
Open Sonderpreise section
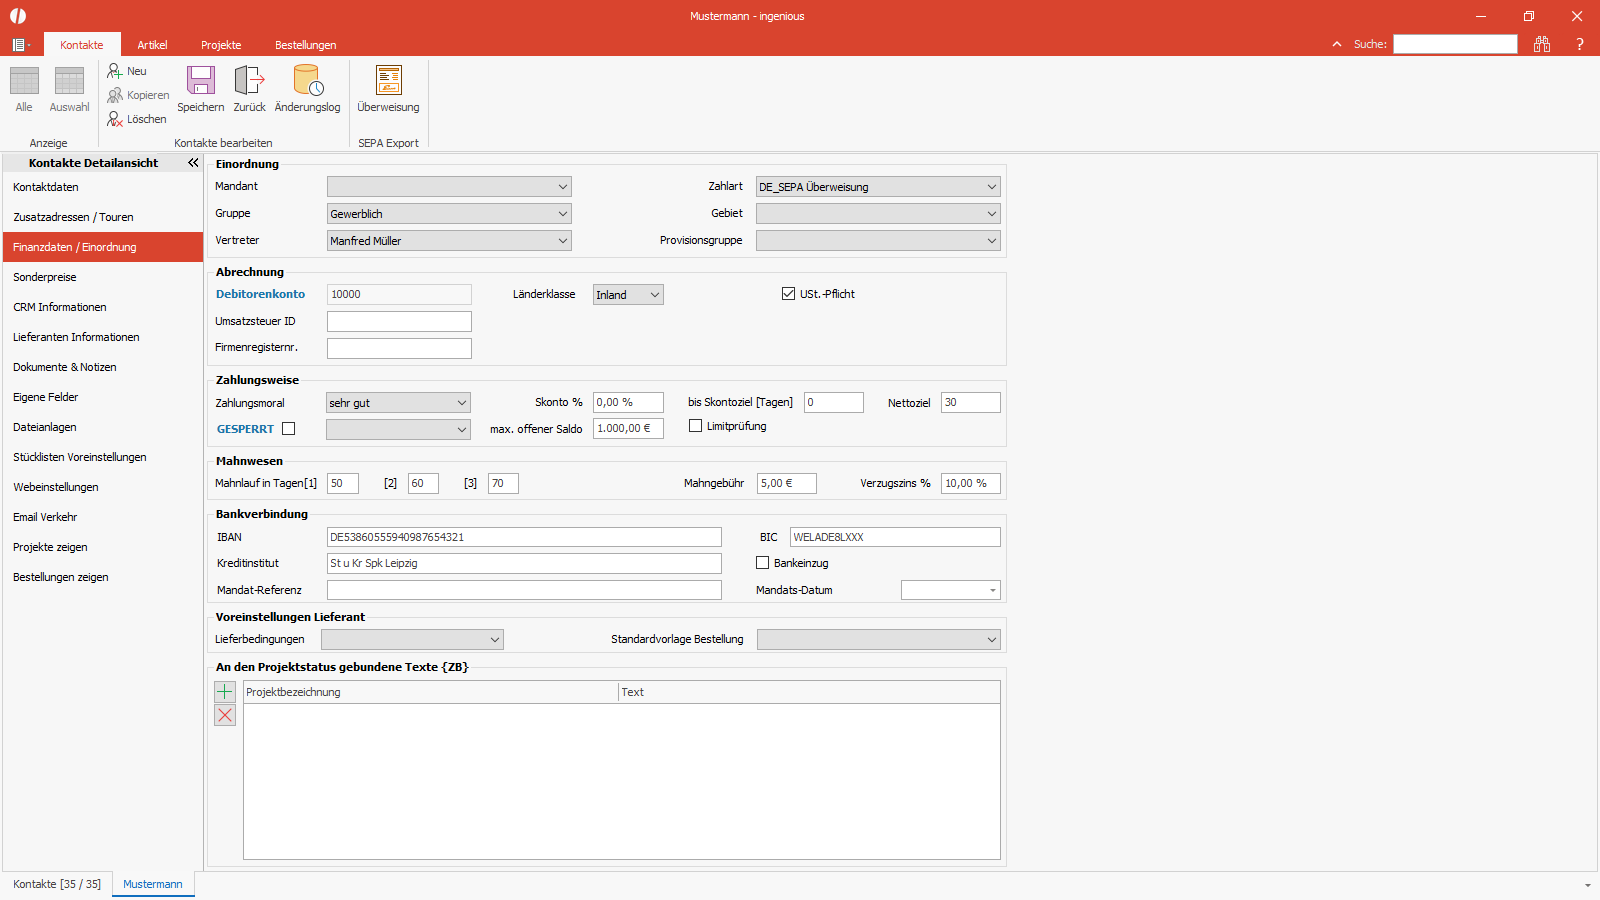click(103, 277)
